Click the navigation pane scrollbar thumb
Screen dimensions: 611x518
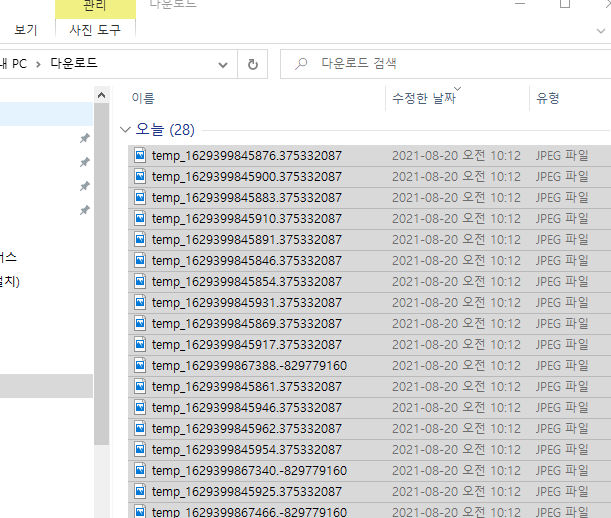pyautogui.click(x=102, y=274)
